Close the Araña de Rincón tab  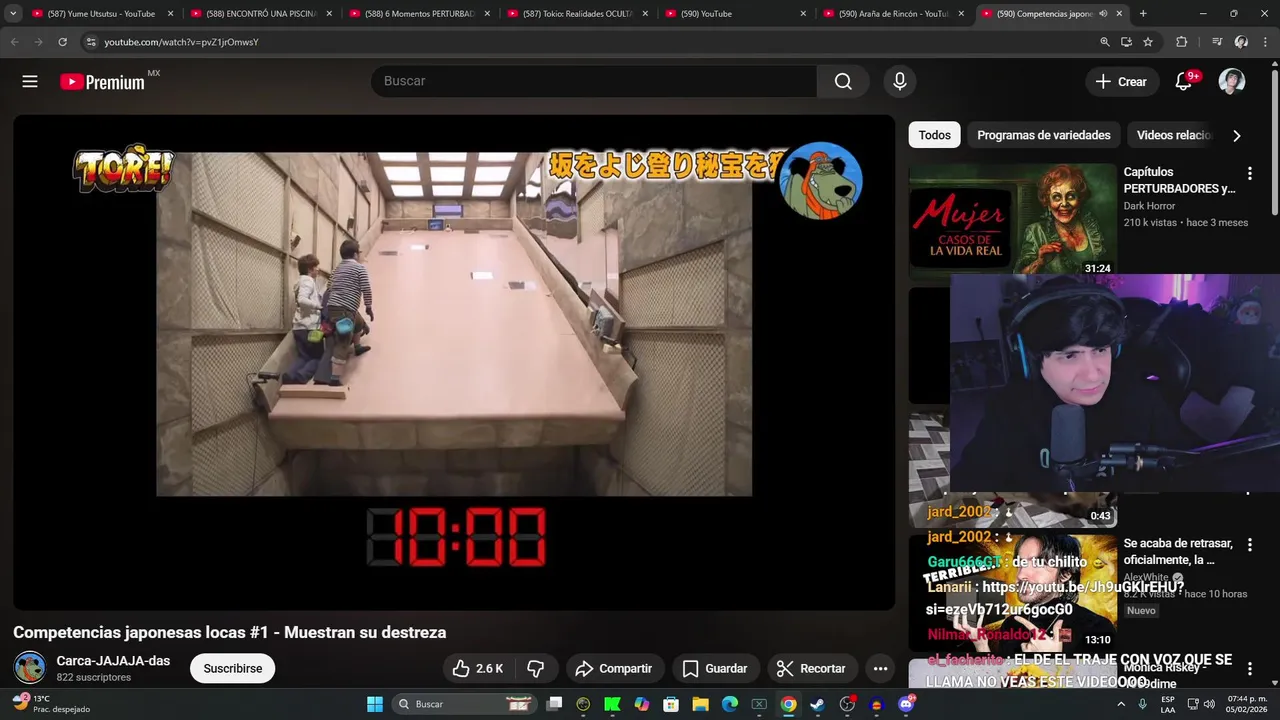coord(961,14)
